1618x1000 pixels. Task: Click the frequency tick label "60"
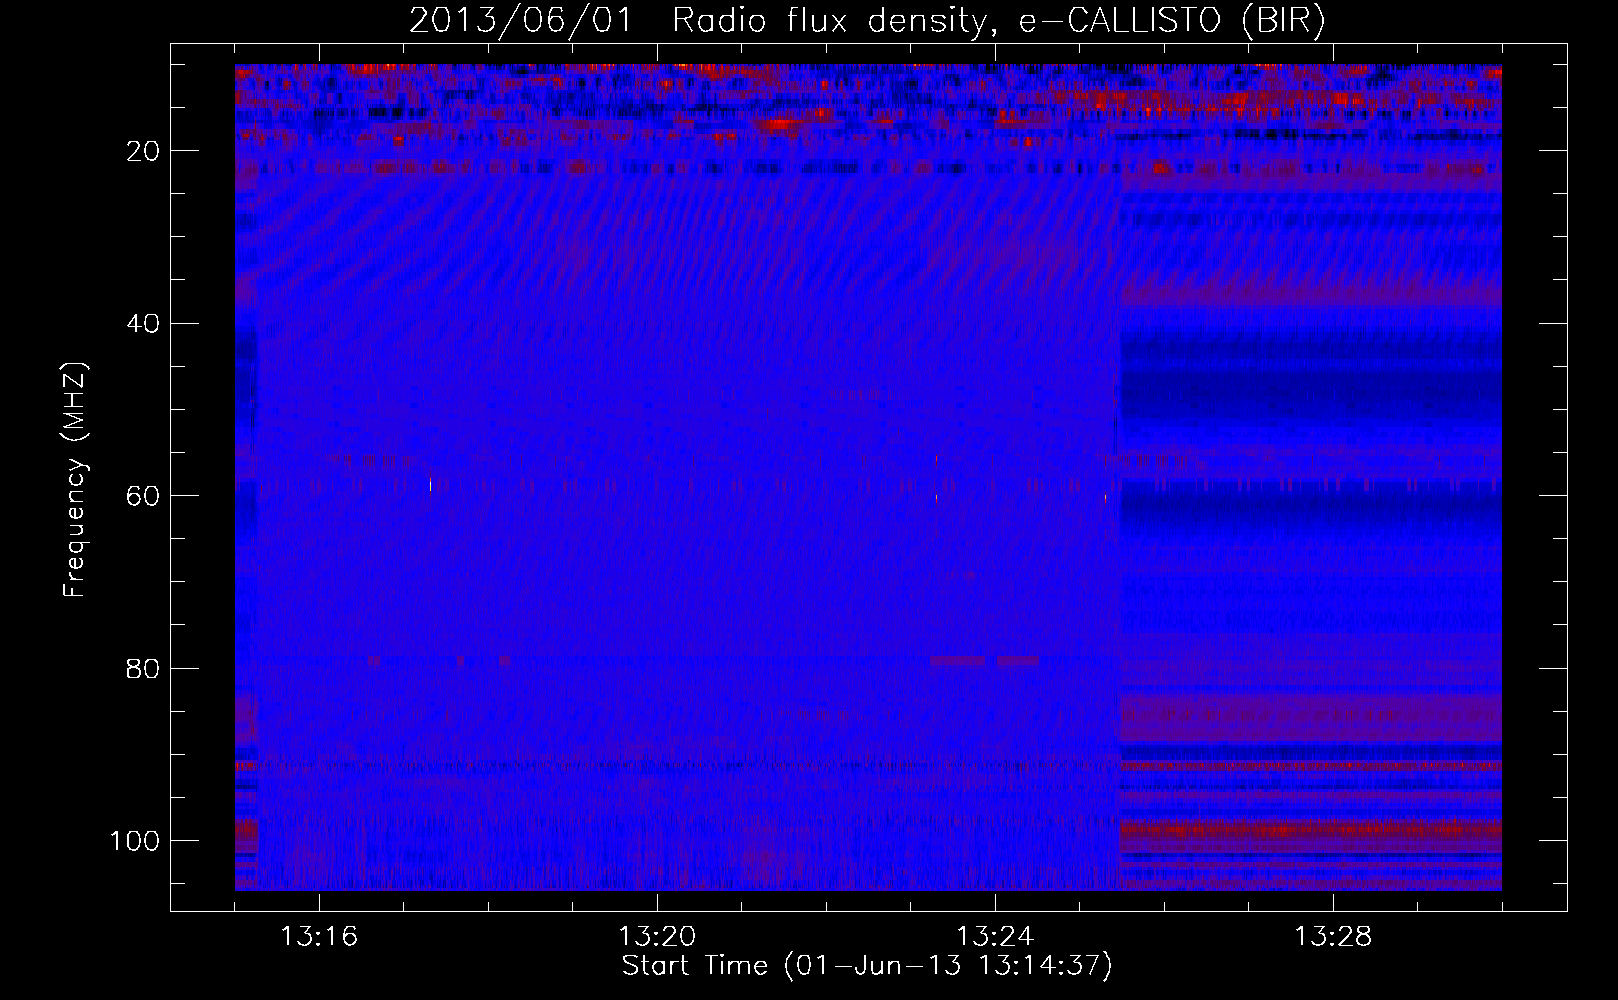(144, 496)
